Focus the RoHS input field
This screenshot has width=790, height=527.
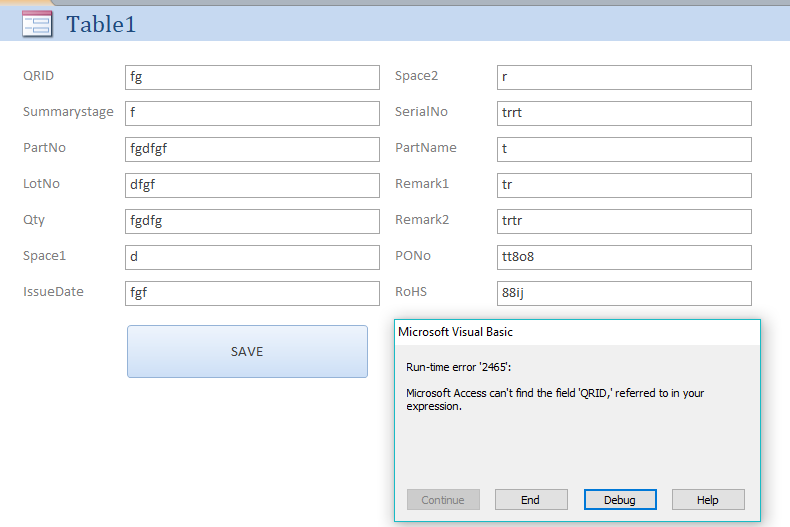(x=624, y=293)
